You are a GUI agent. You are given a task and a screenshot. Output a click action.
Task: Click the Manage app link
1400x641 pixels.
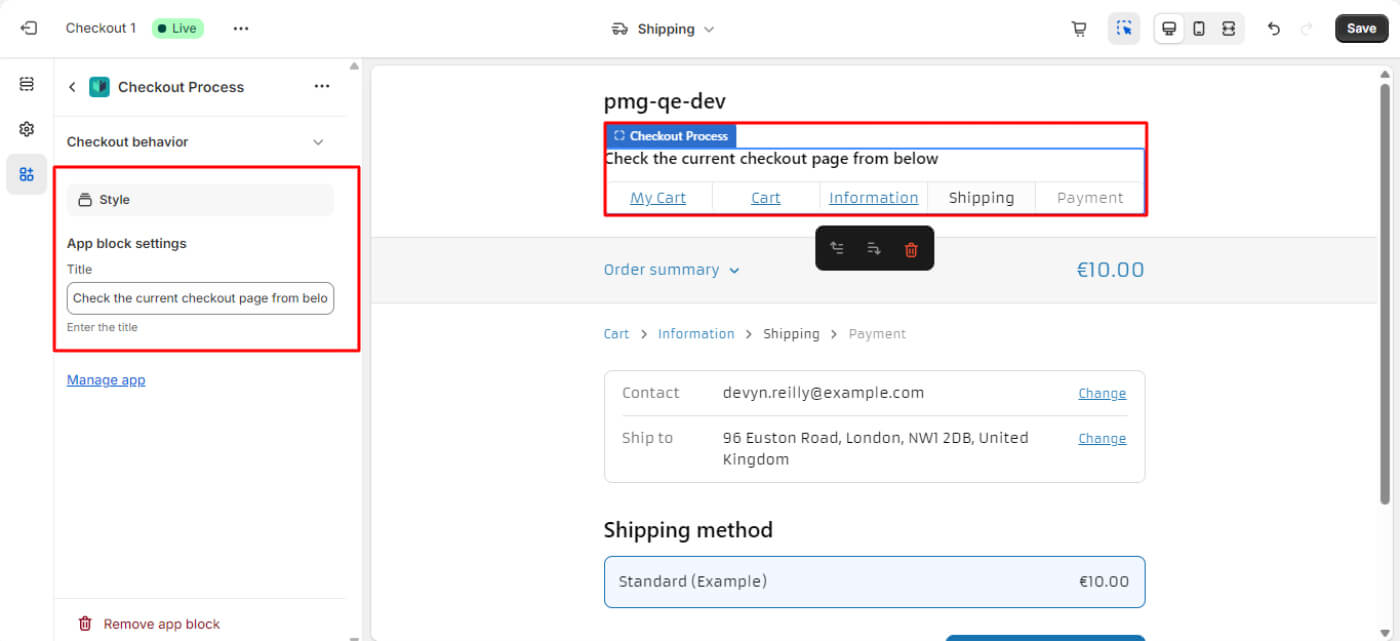(x=106, y=380)
